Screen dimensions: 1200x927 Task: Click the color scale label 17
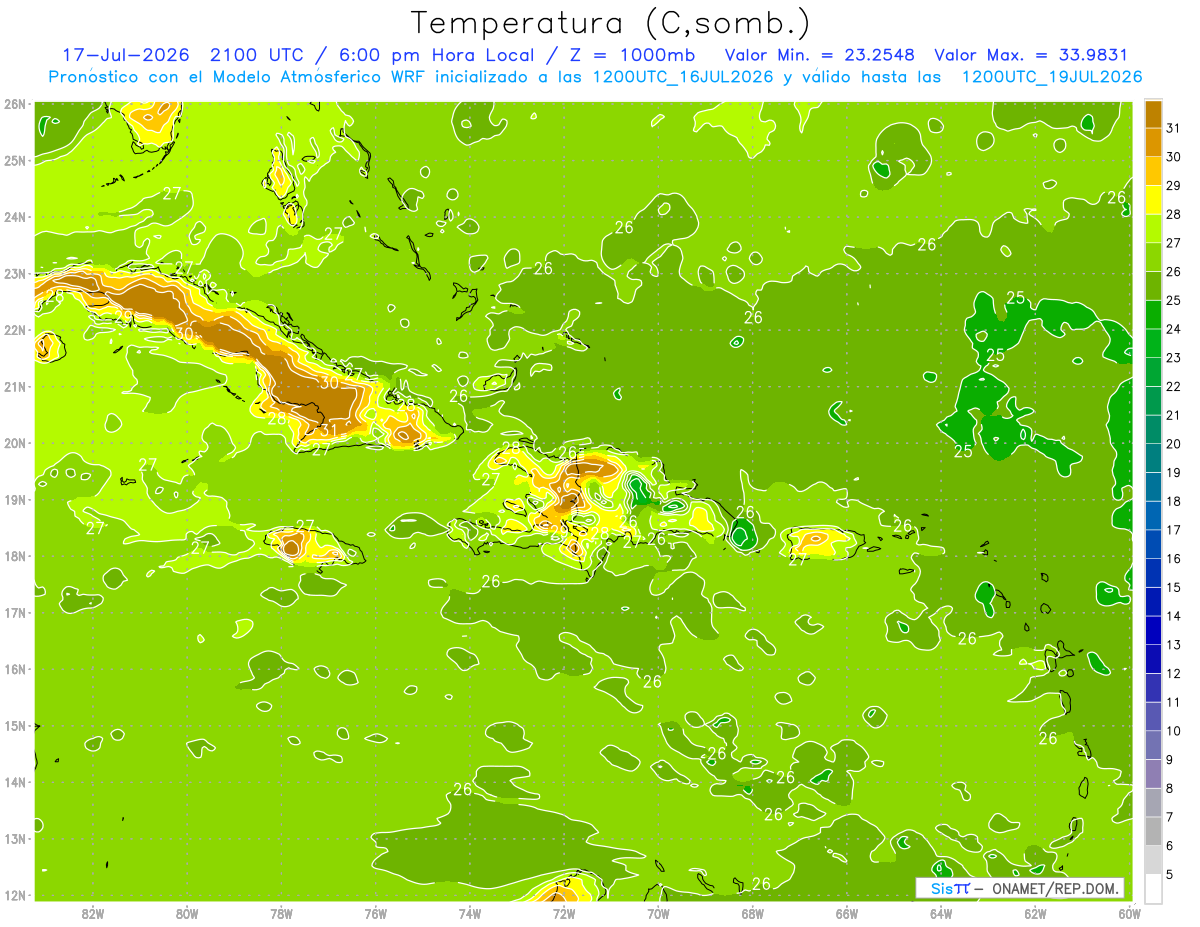click(x=1171, y=529)
